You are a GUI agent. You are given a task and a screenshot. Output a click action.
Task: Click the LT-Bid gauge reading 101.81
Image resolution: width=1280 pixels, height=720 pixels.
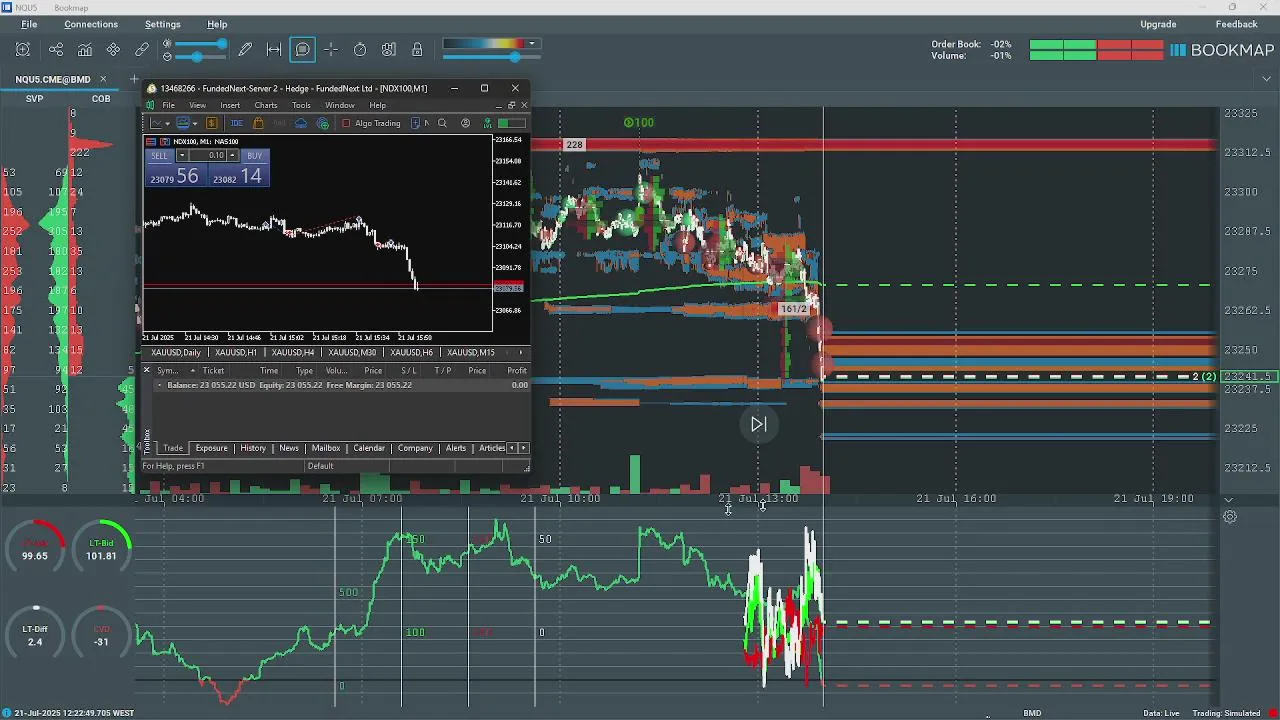point(102,549)
